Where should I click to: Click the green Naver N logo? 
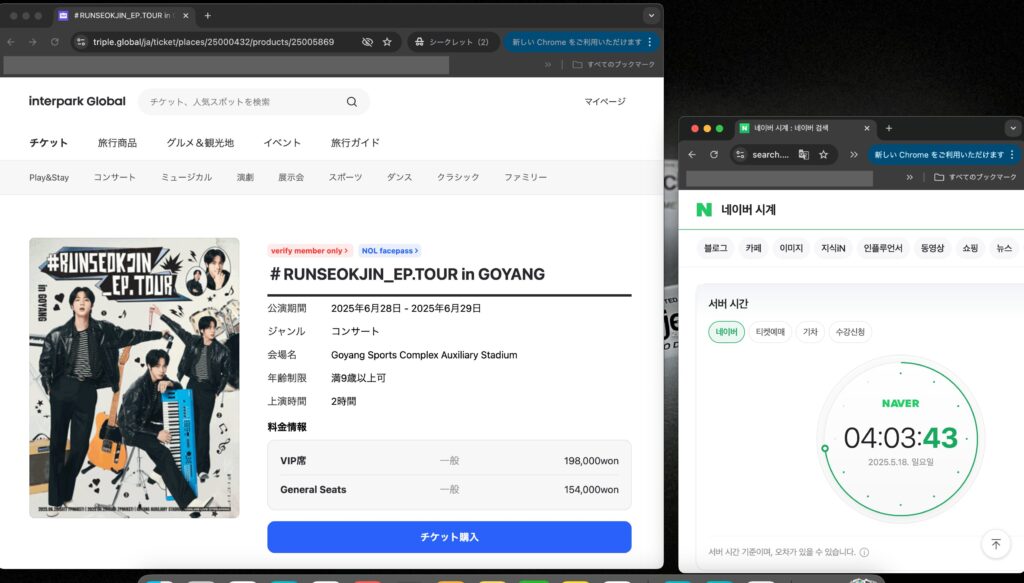[x=704, y=210]
